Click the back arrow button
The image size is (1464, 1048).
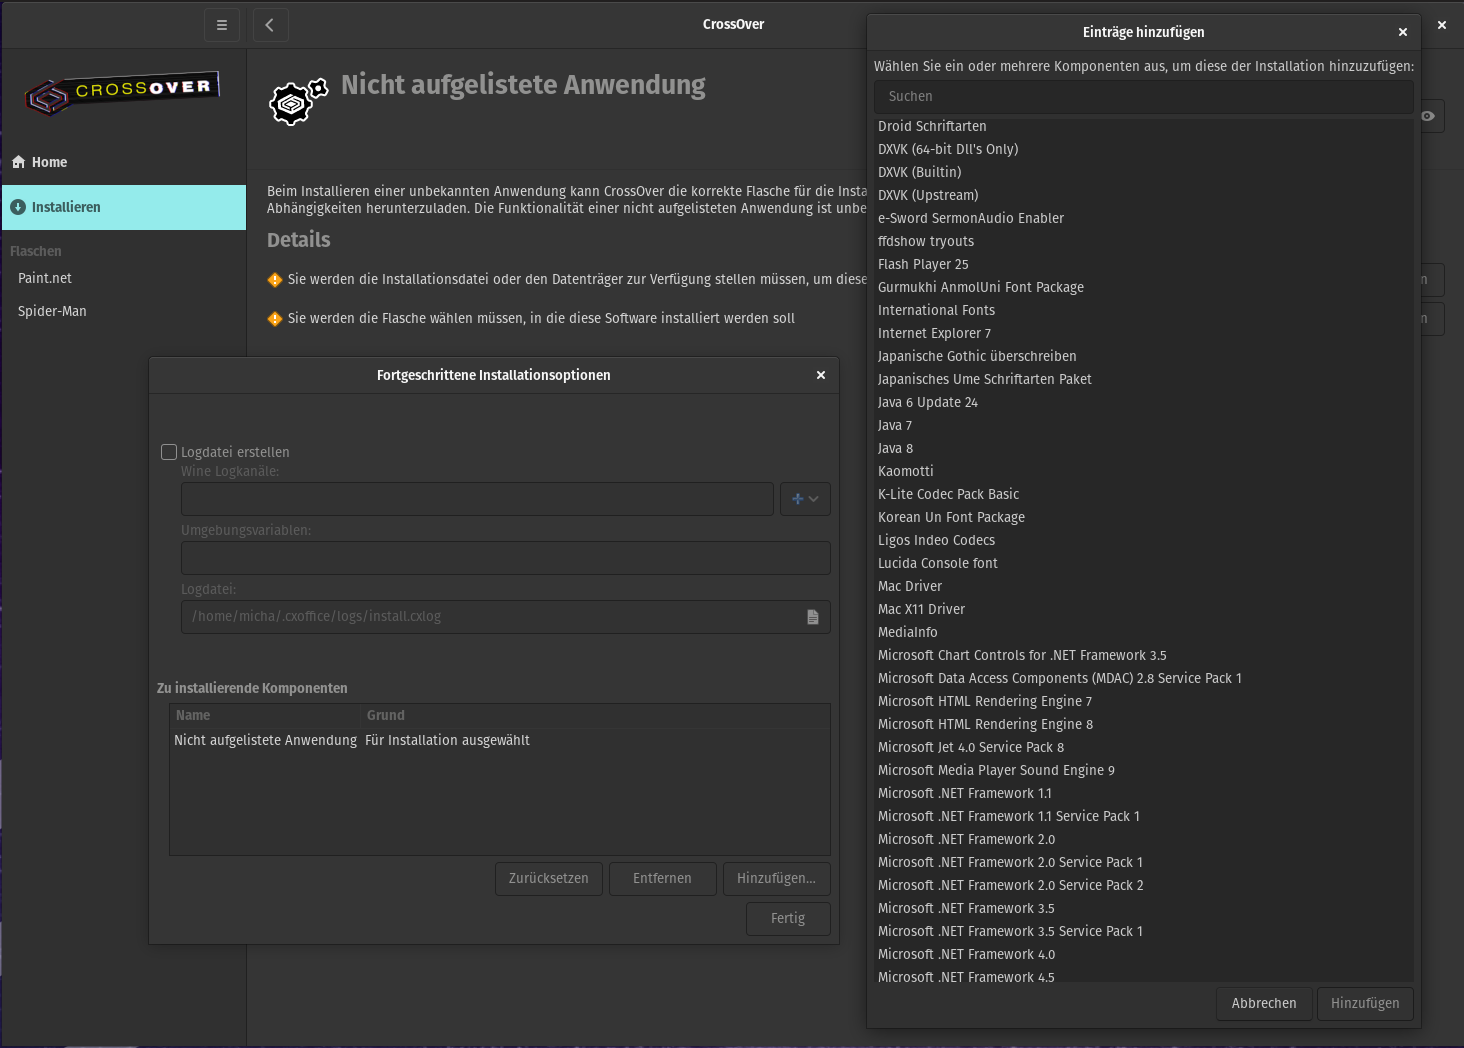point(270,25)
